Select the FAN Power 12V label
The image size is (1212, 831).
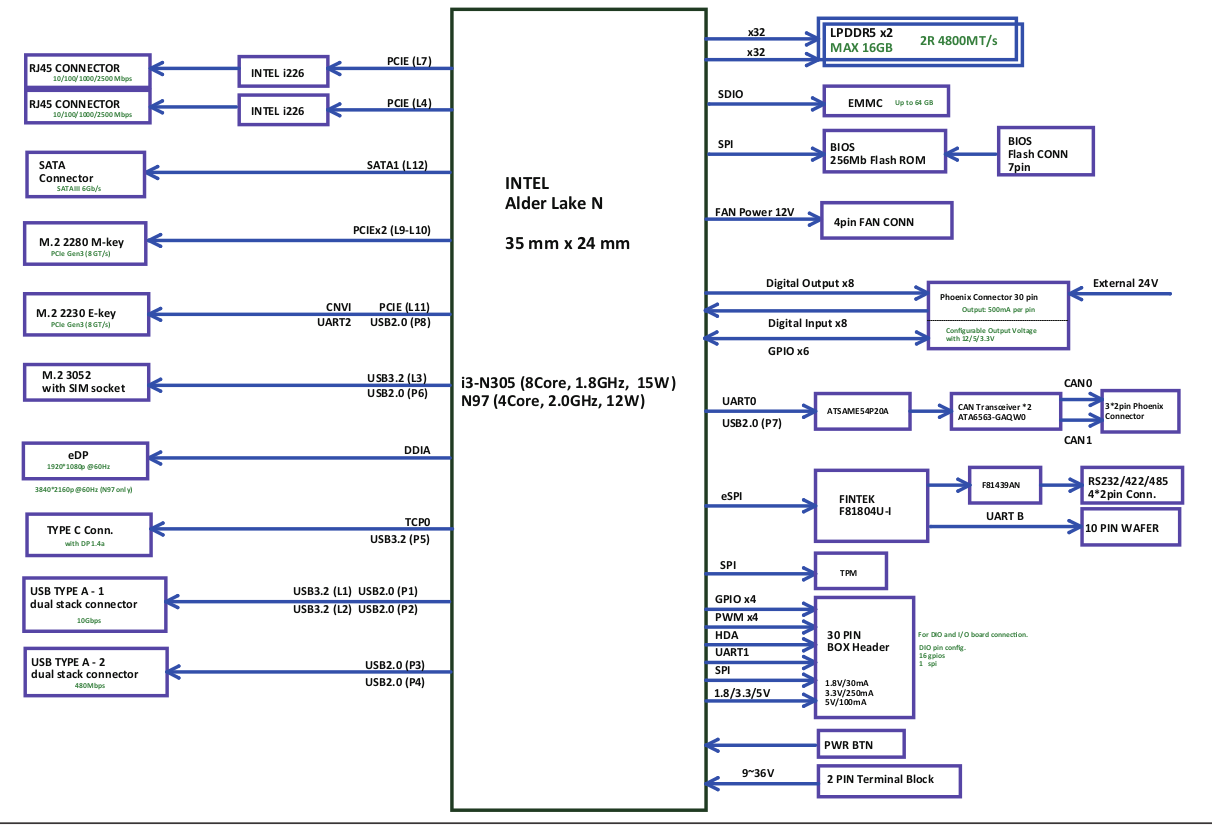pos(754,213)
